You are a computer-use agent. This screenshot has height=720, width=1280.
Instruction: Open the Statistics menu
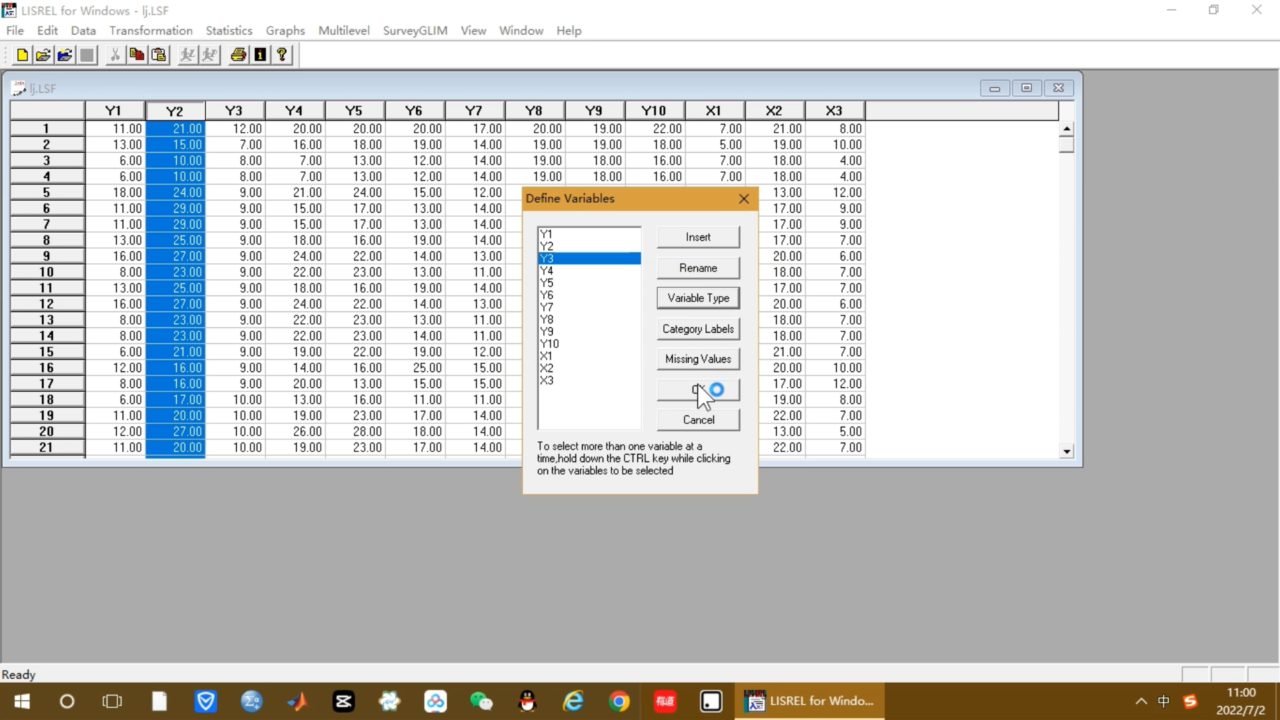click(229, 30)
